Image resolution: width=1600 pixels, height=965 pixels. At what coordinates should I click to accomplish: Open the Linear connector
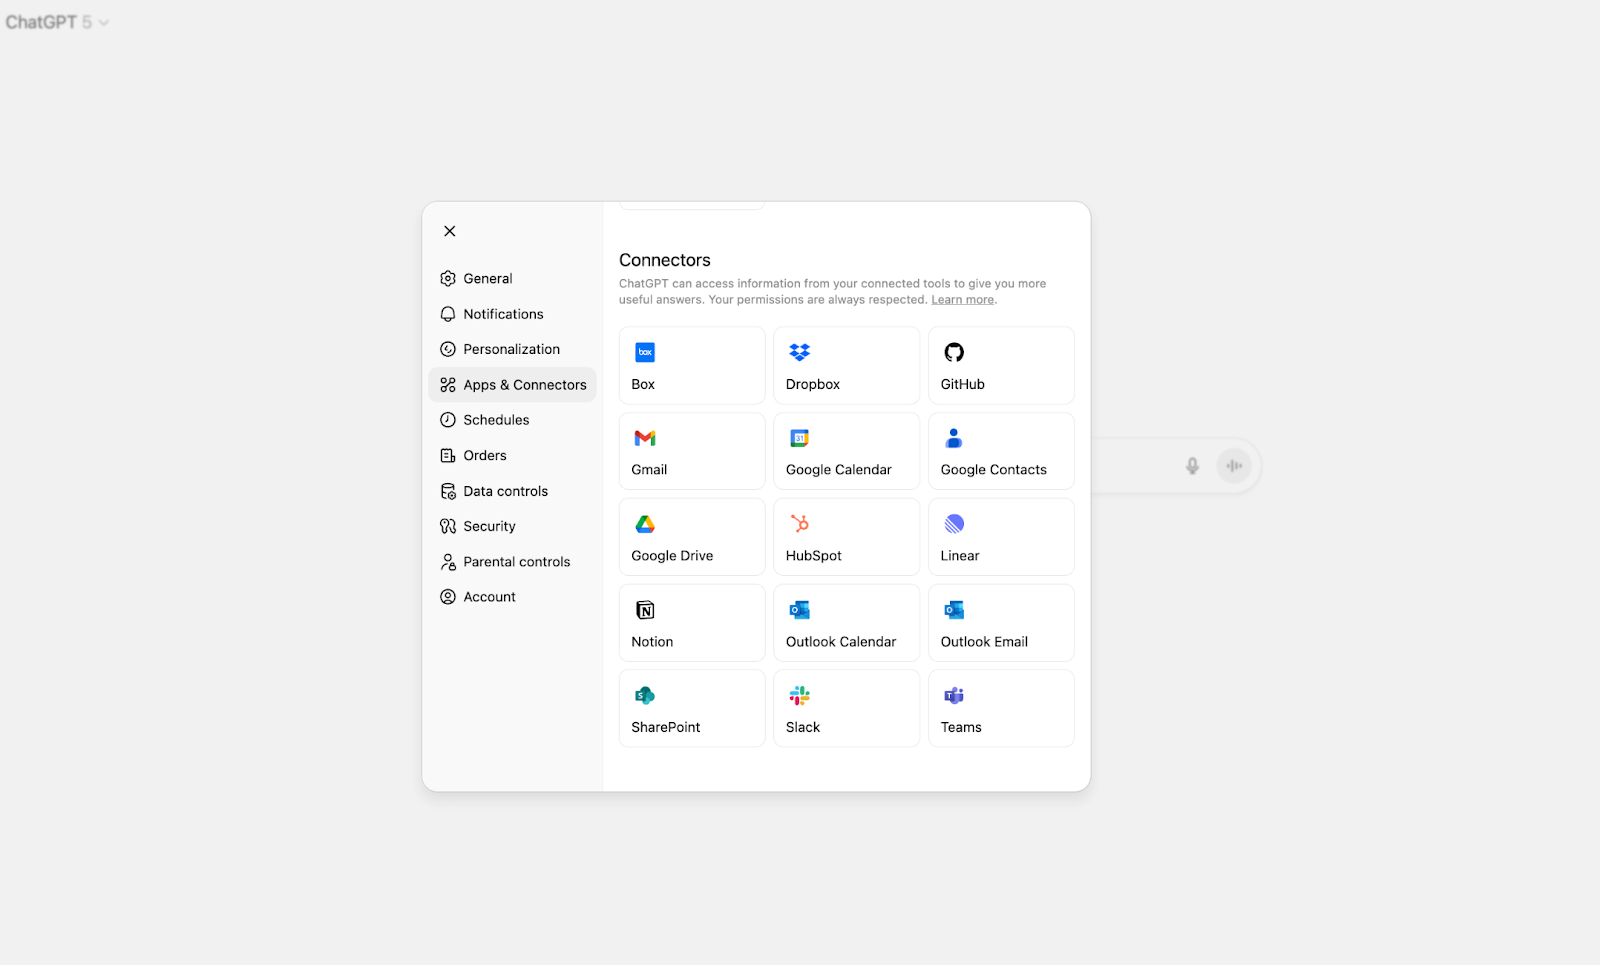[x=999, y=537]
